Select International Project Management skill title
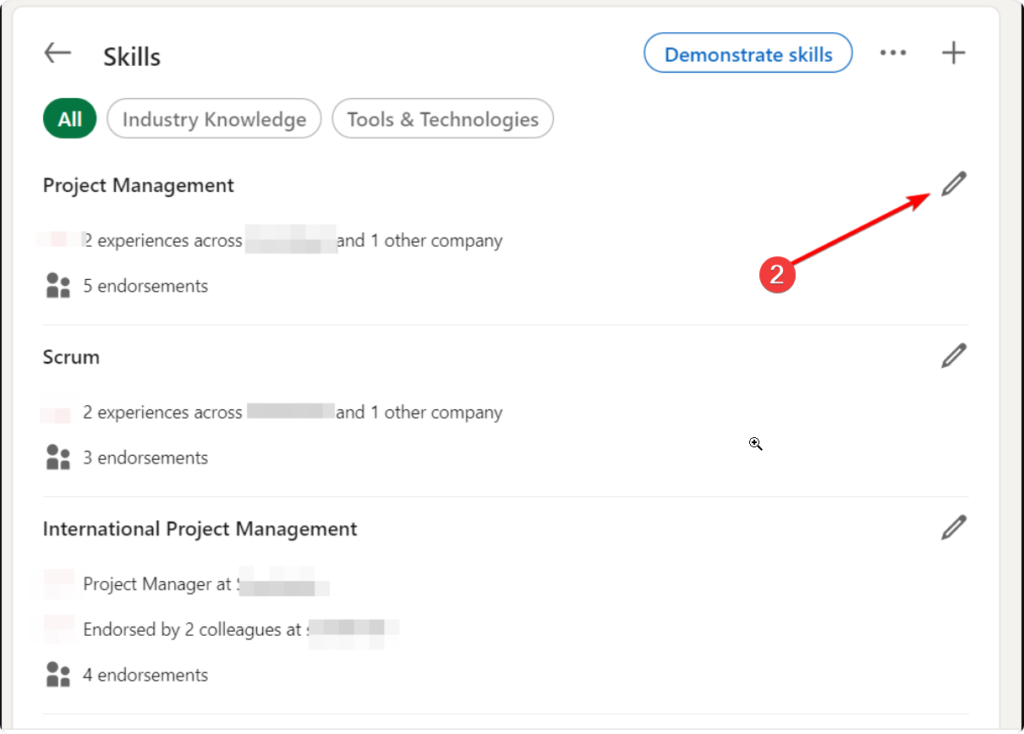1024x734 pixels. (x=199, y=529)
